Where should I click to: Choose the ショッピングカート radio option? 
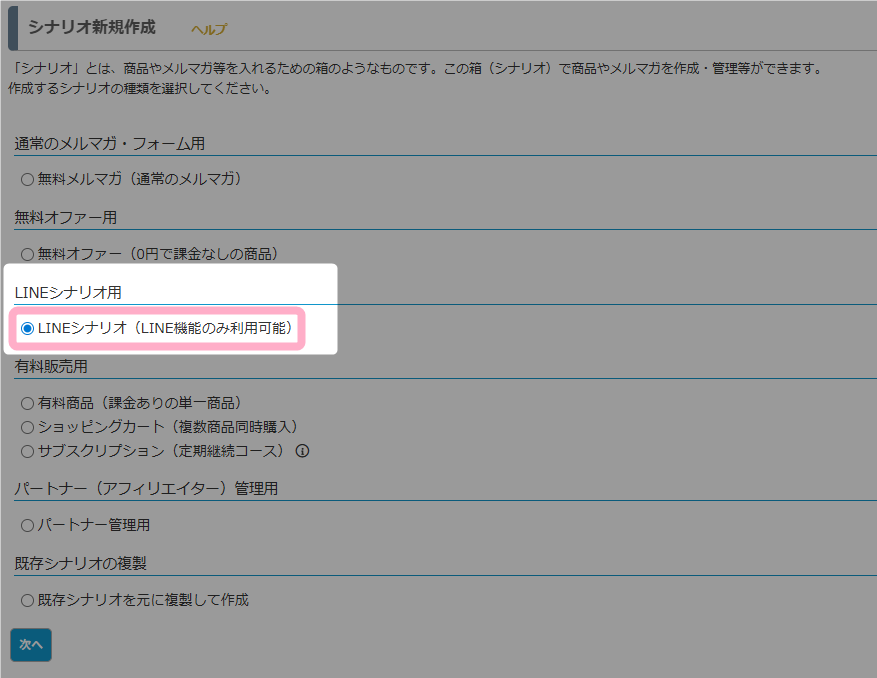(27, 427)
